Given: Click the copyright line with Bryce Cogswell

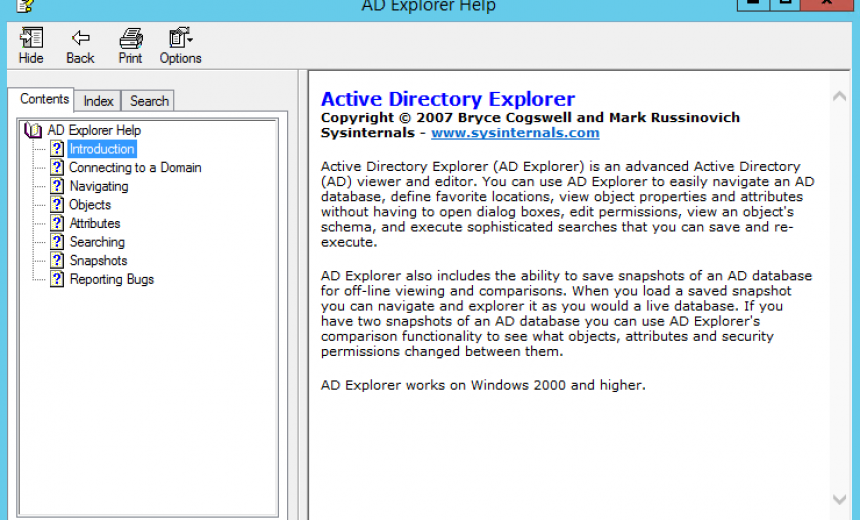Looking at the screenshot, I should pos(530,117).
